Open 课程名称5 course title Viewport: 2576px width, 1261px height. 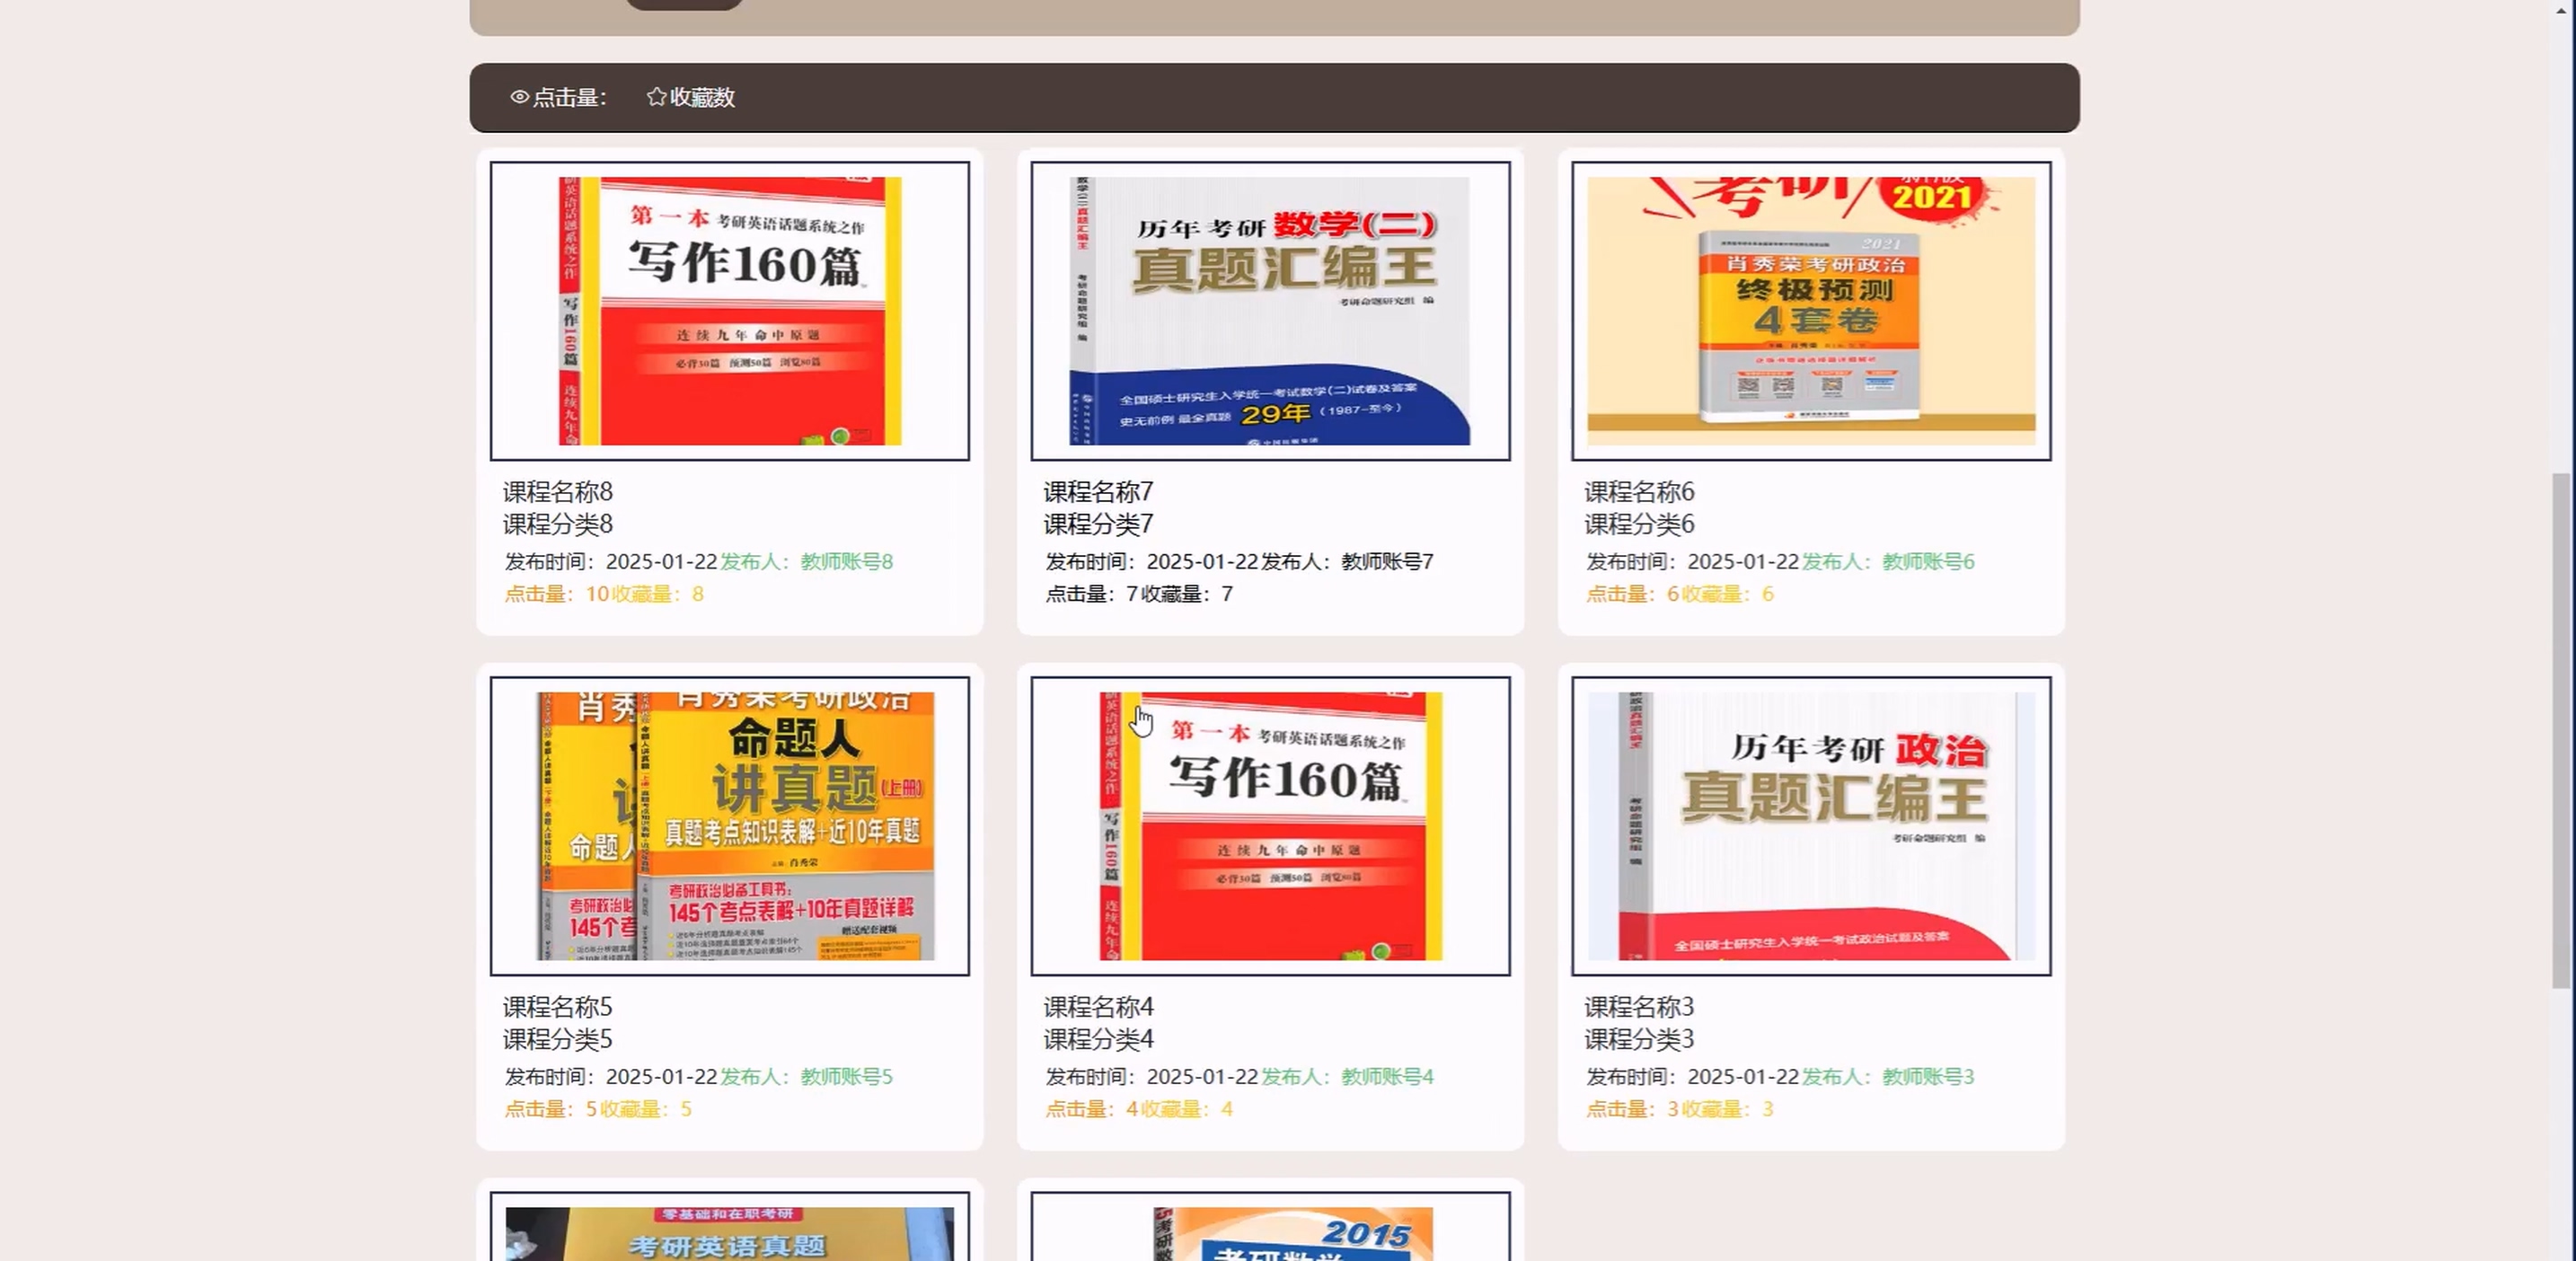557,1007
